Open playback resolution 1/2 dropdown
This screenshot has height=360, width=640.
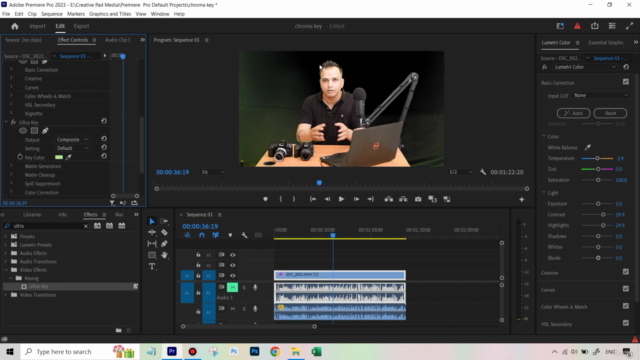coord(461,172)
